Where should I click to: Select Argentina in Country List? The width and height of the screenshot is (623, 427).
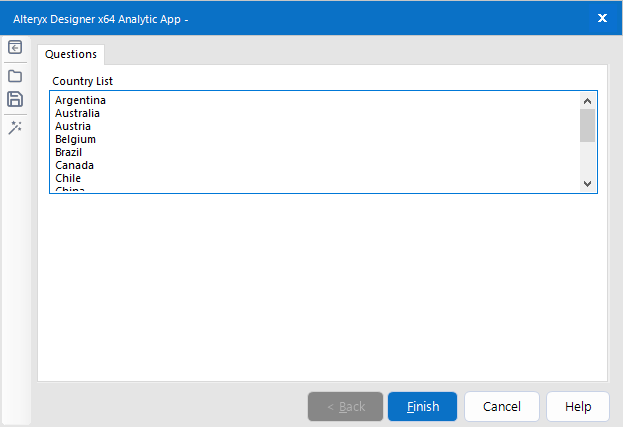coord(81,100)
